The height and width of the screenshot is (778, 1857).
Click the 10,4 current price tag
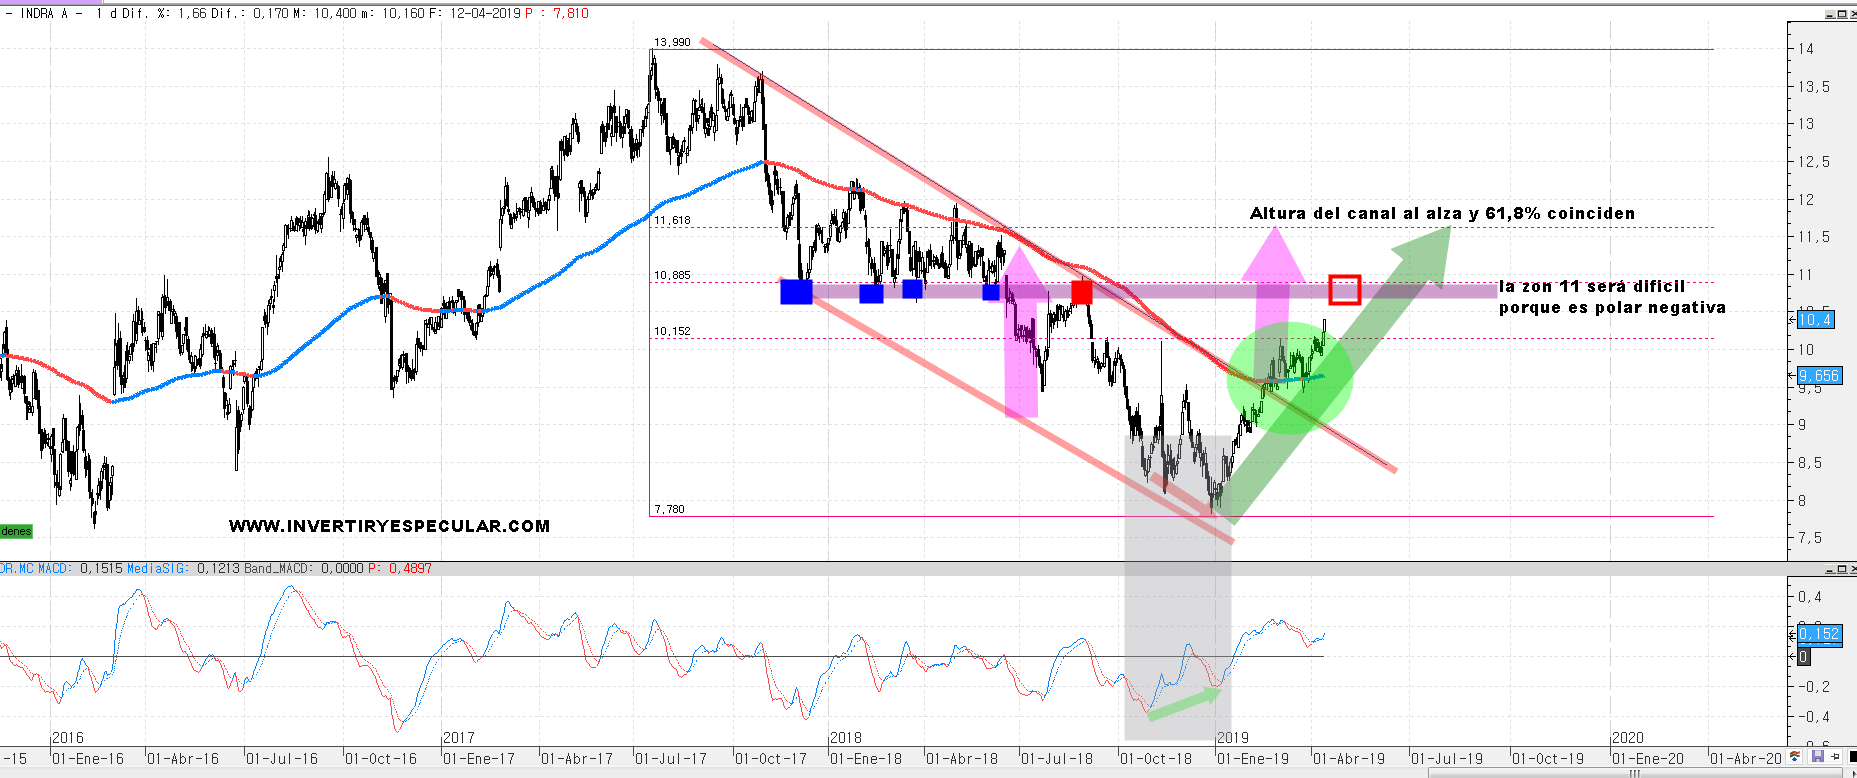pyautogui.click(x=1815, y=320)
